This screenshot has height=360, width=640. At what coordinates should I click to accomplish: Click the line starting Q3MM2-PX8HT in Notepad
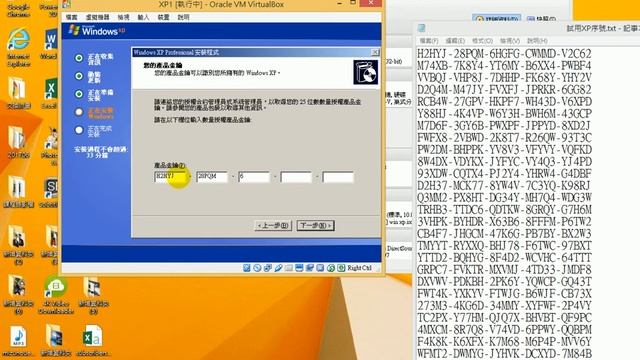click(504, 197)
